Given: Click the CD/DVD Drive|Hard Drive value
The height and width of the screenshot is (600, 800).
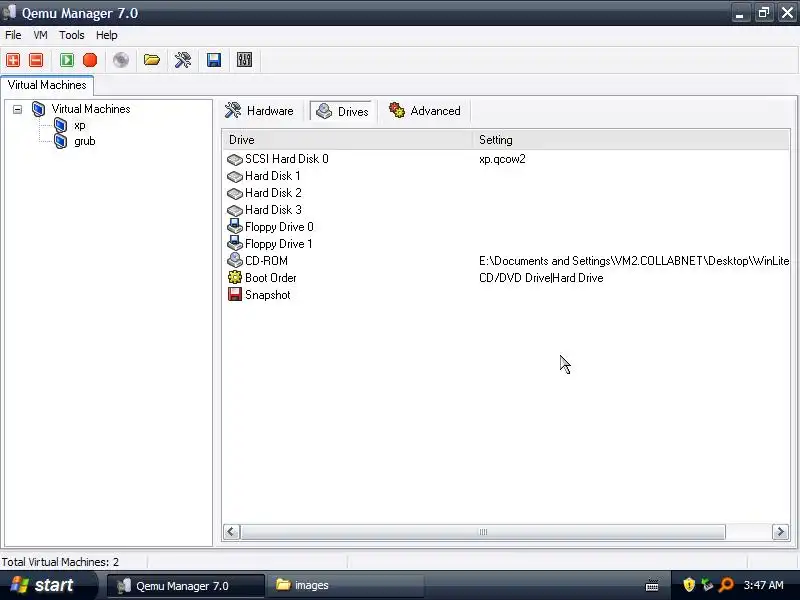Looking at the screenshot, I should coord(541,278).
